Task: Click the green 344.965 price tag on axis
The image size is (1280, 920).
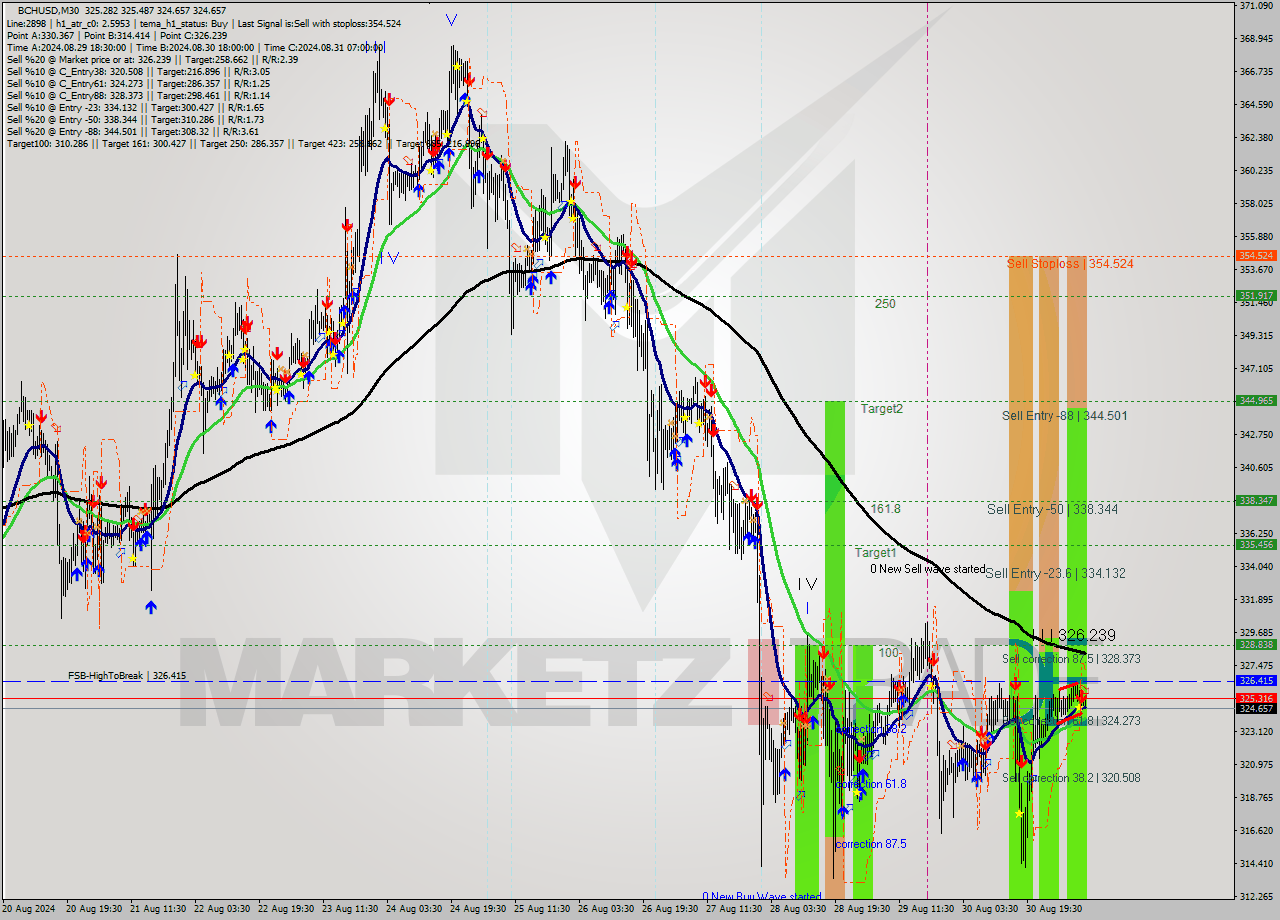Action: coord(1256,401)
